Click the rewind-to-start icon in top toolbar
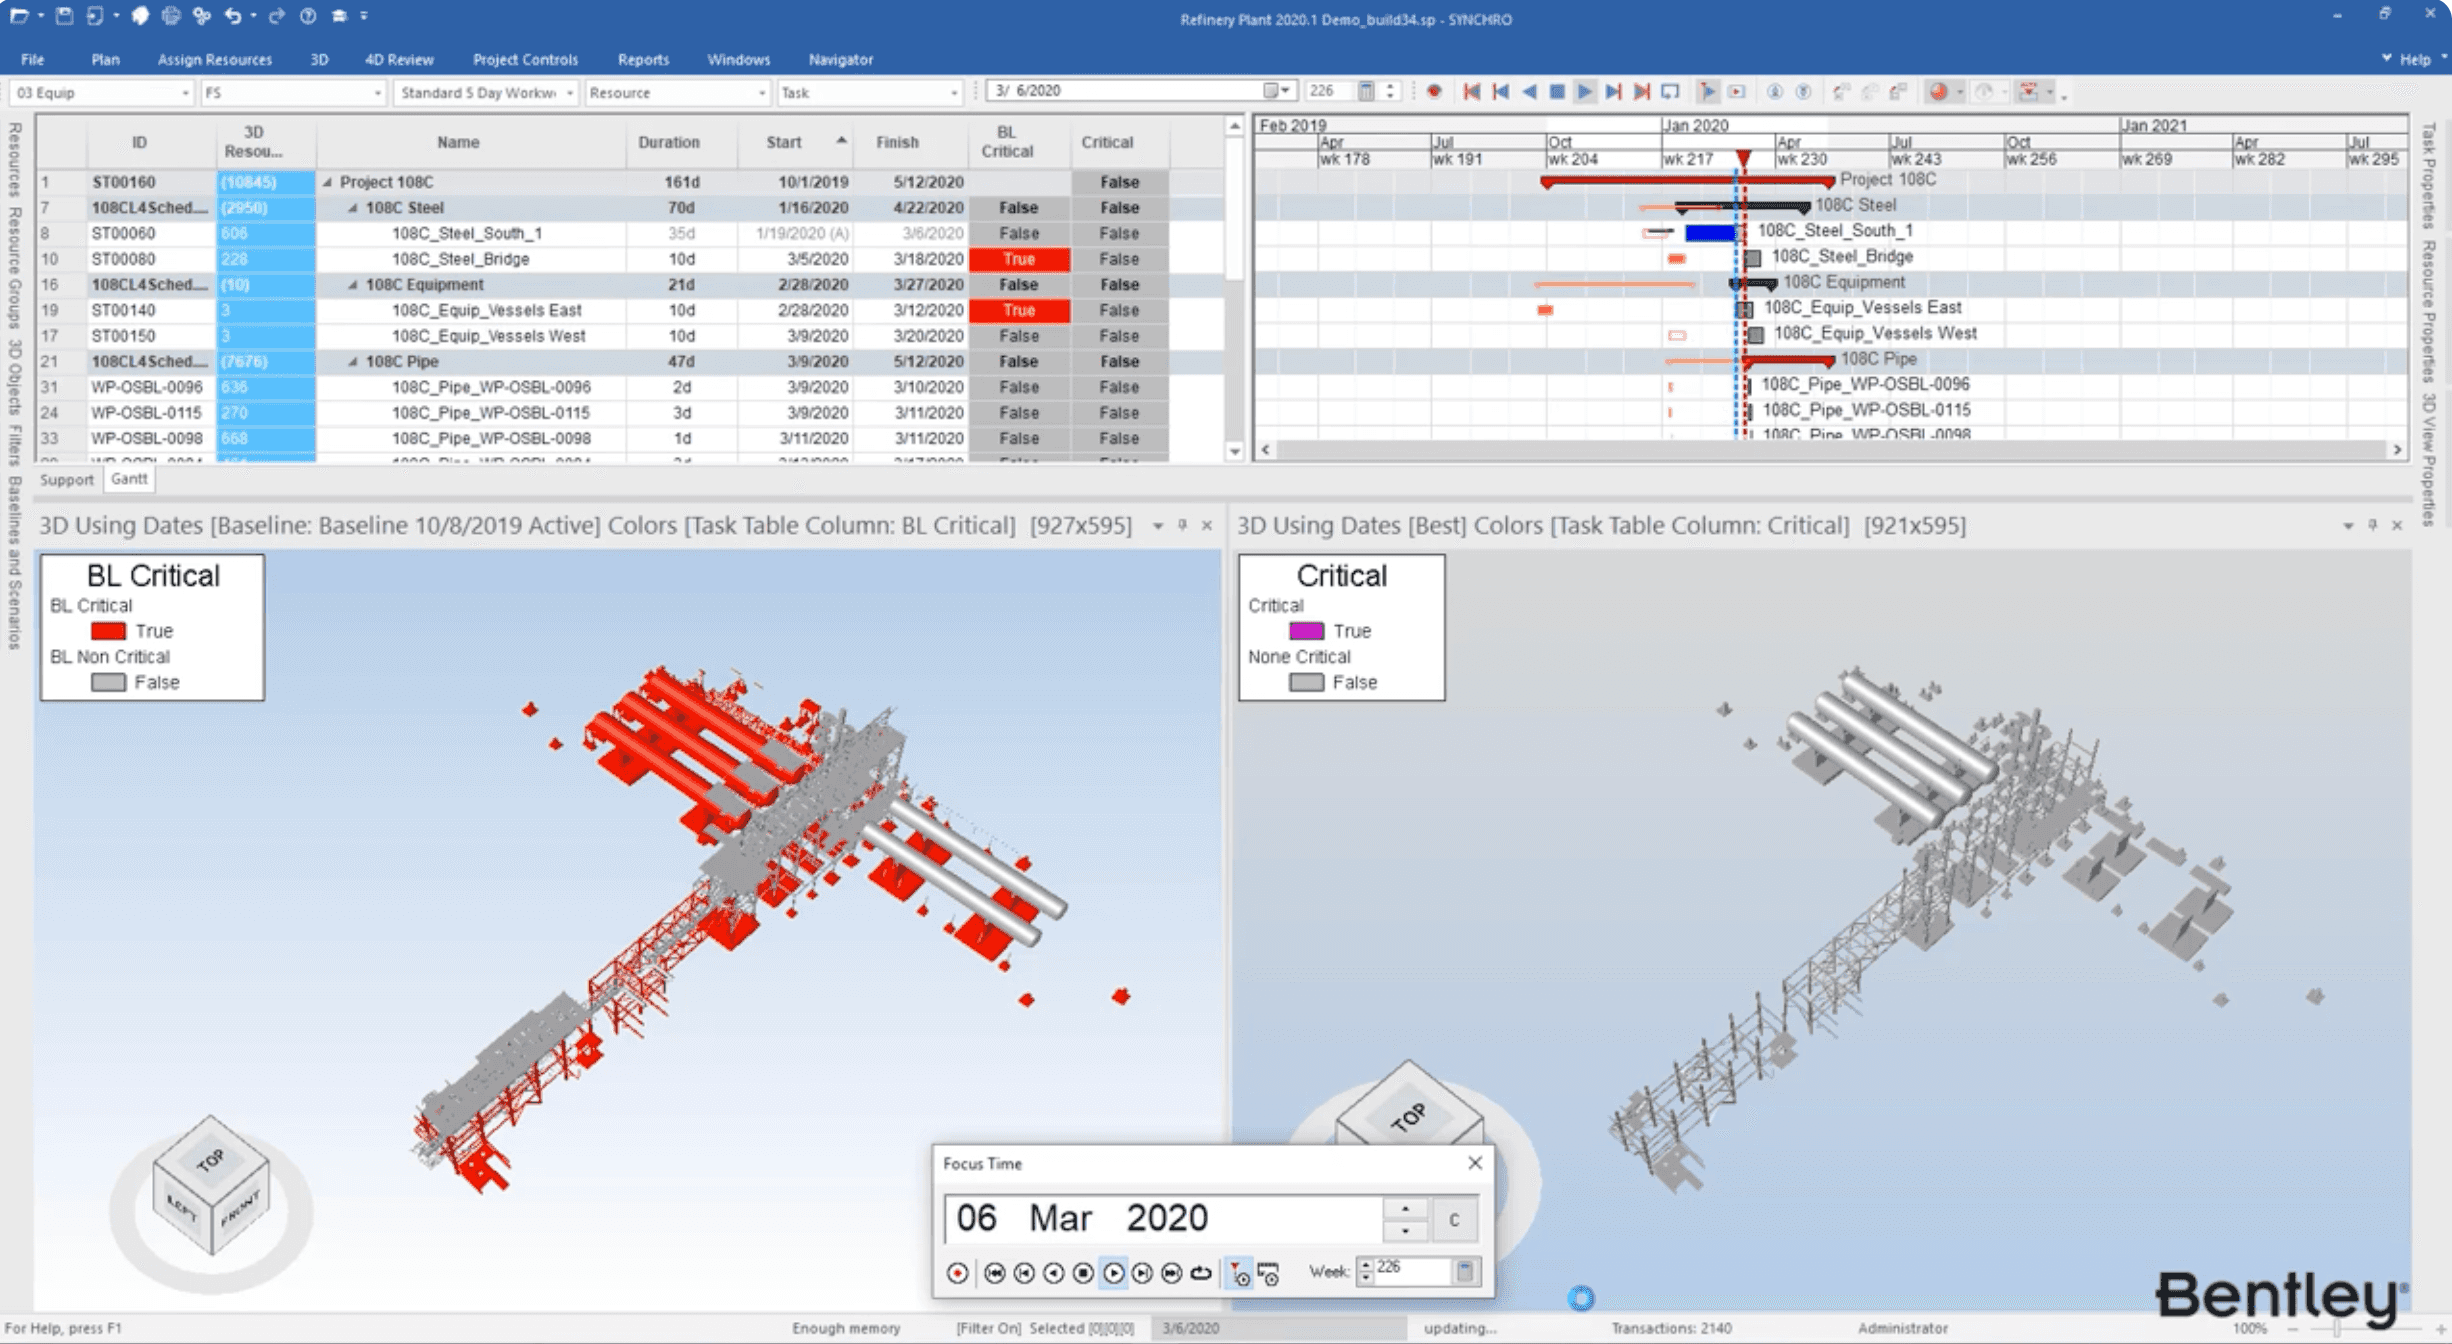 (x=1471, y=92)
